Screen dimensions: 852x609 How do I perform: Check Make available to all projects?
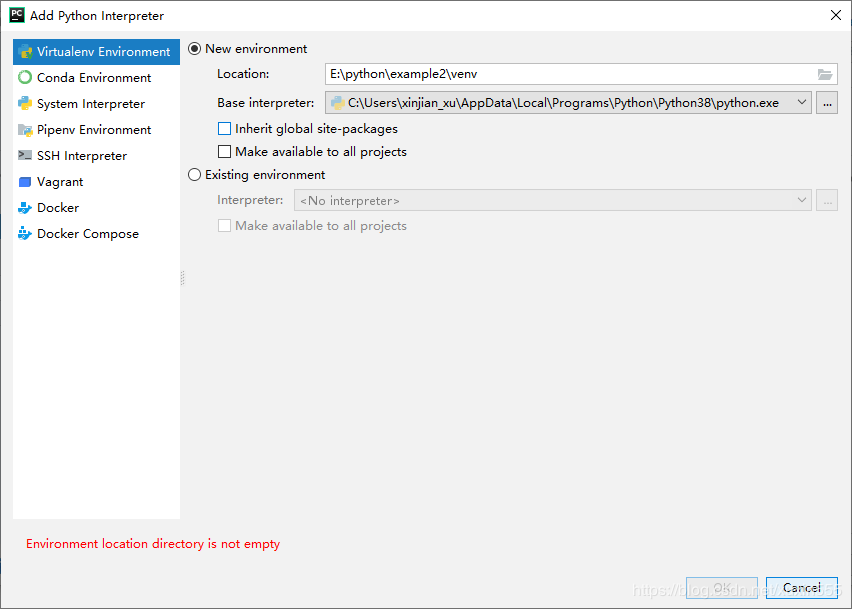pos(224,152)
